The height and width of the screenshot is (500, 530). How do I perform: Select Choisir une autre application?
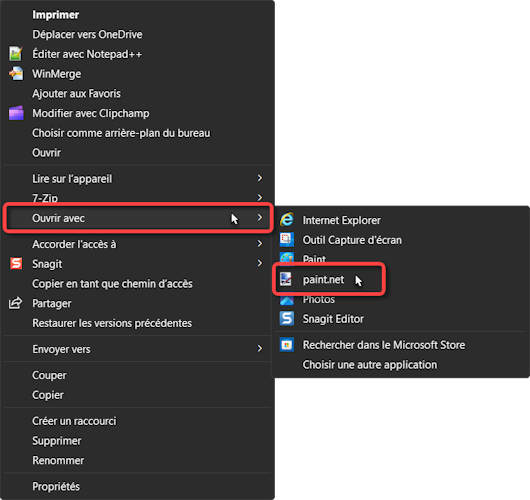click(401, 365)
